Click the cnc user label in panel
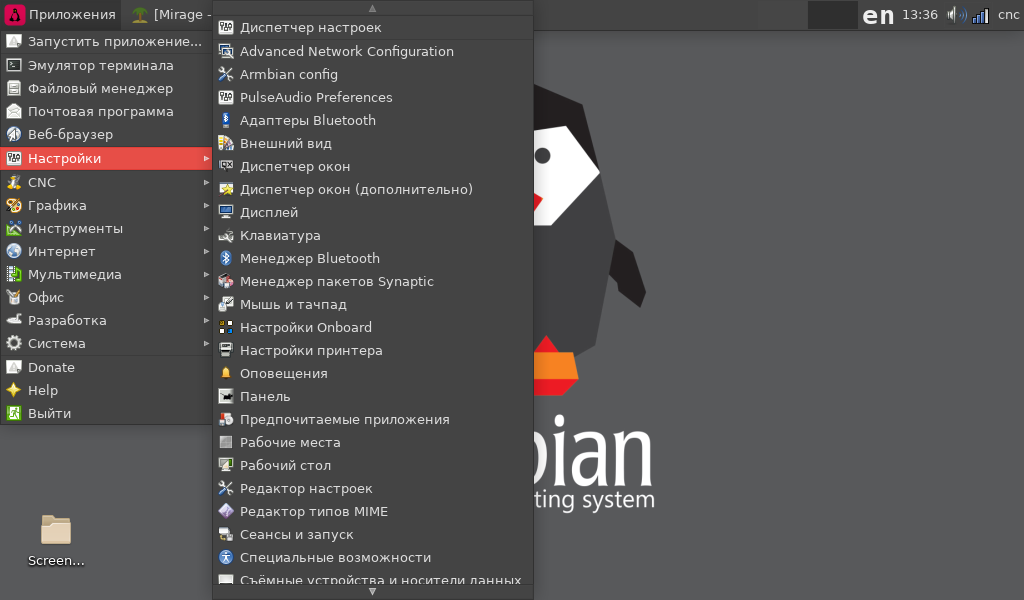Viewport: 1024px width, 600px height. pyautogui.click(x=1008, y=15)
